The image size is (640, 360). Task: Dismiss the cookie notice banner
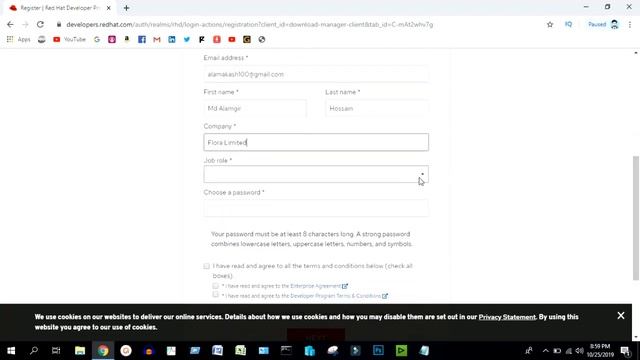click(621, 316)
